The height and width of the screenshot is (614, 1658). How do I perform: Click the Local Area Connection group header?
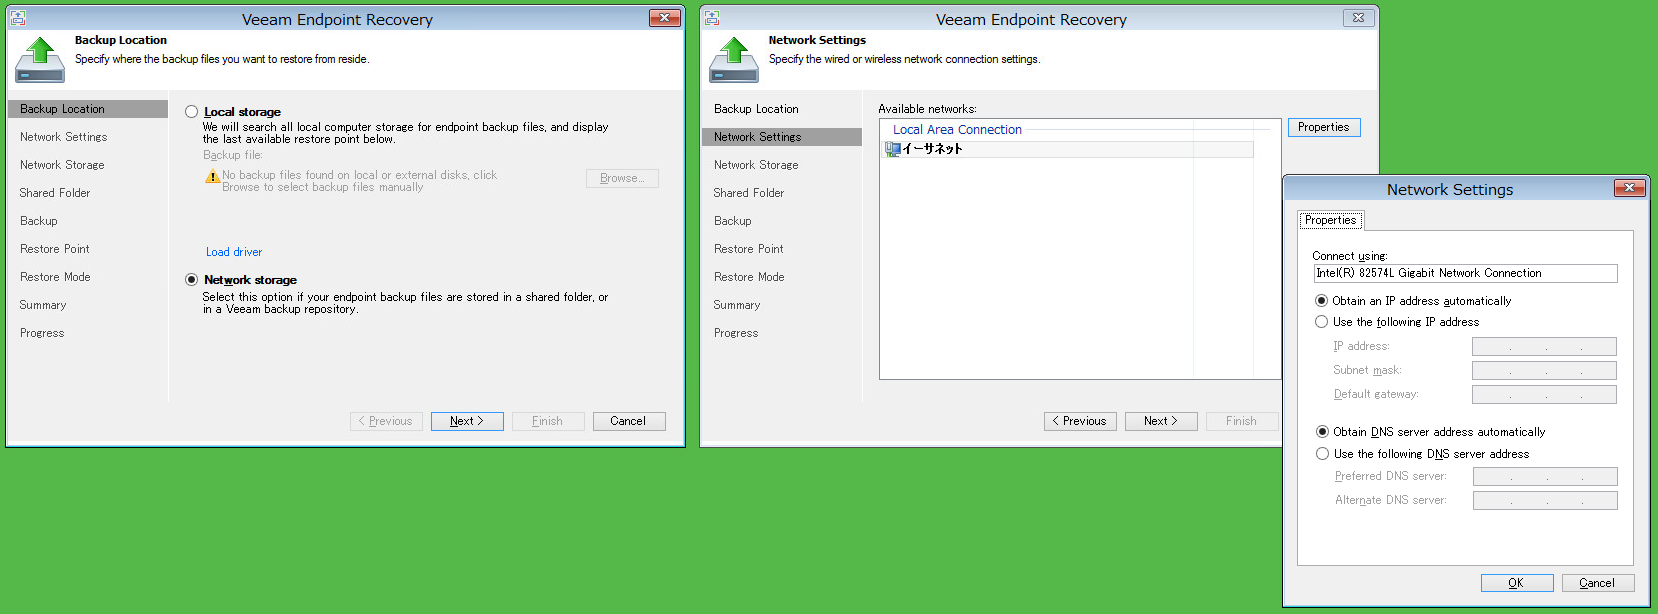coord(957,130)
